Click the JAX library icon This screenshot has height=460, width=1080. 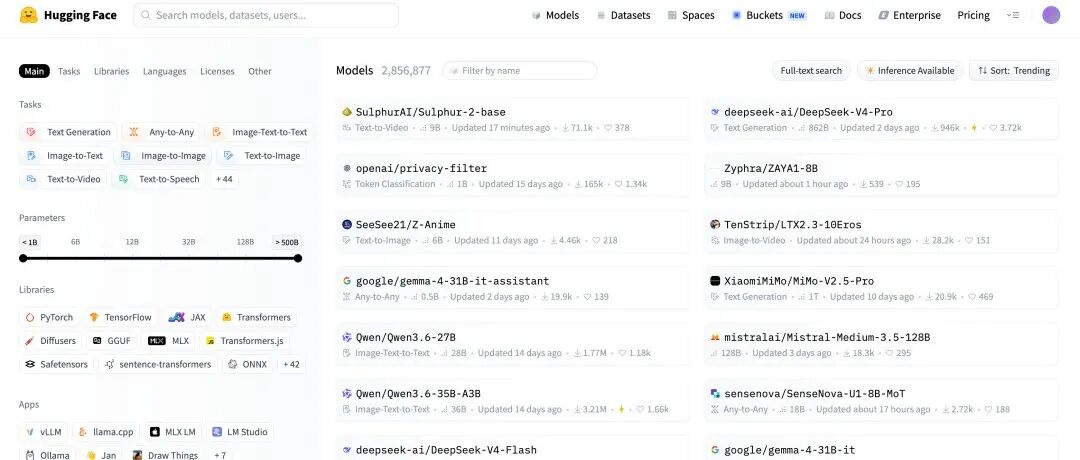point(176,317)
